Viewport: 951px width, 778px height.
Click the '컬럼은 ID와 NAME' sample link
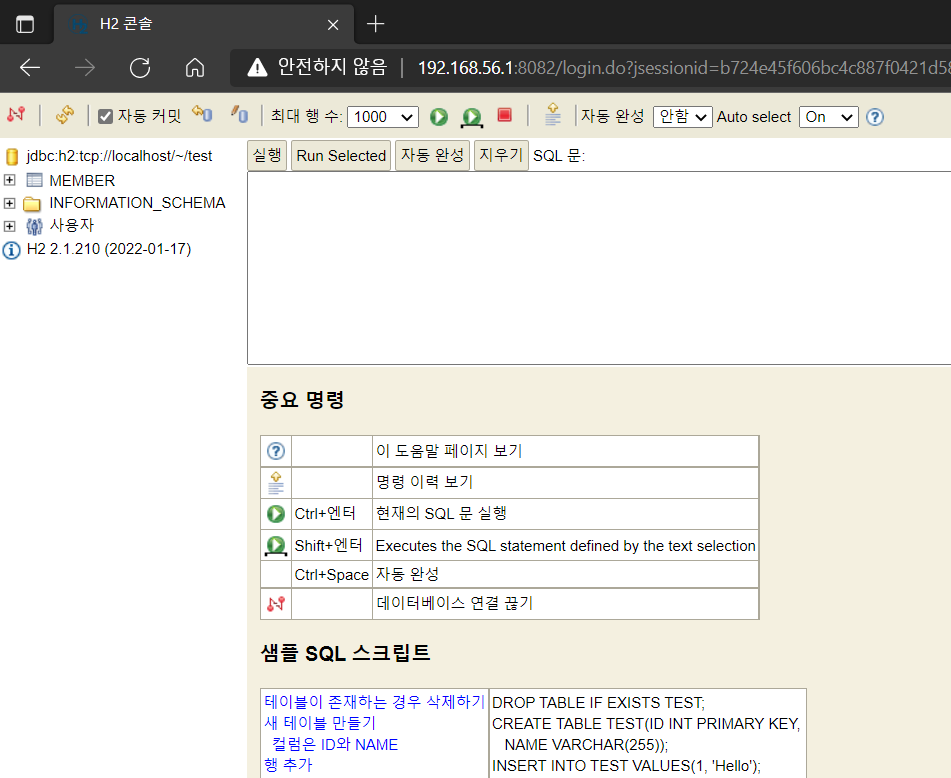pos(335,744)
